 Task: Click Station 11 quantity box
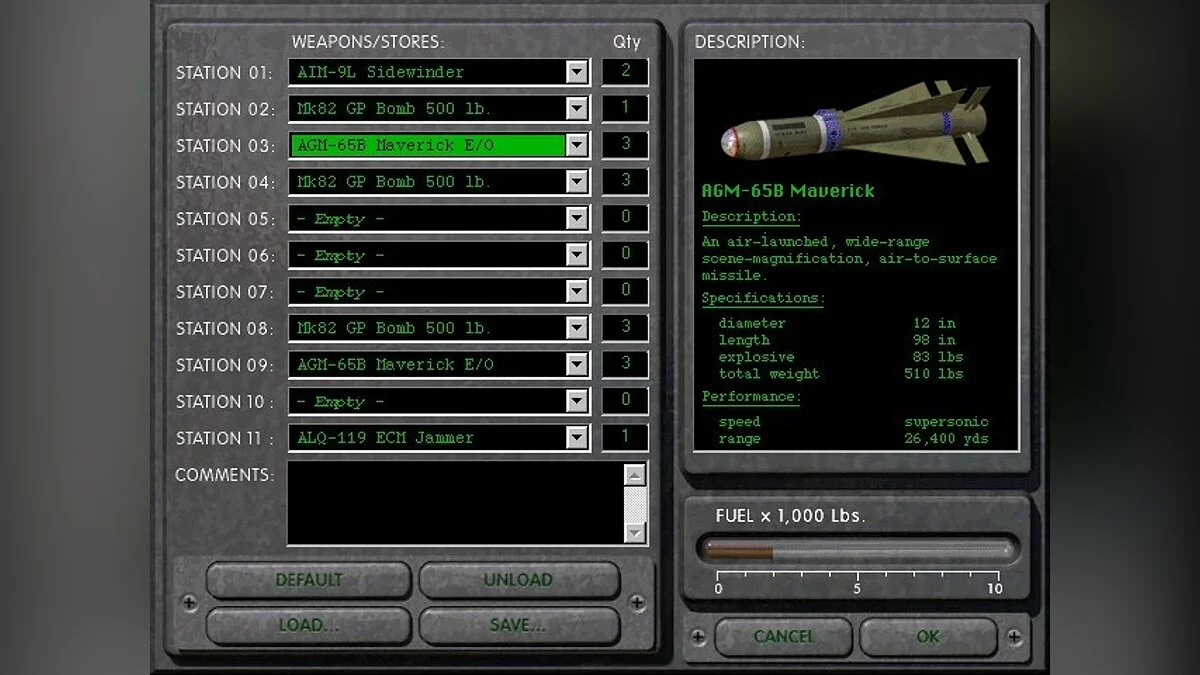(x=625, y=437)
